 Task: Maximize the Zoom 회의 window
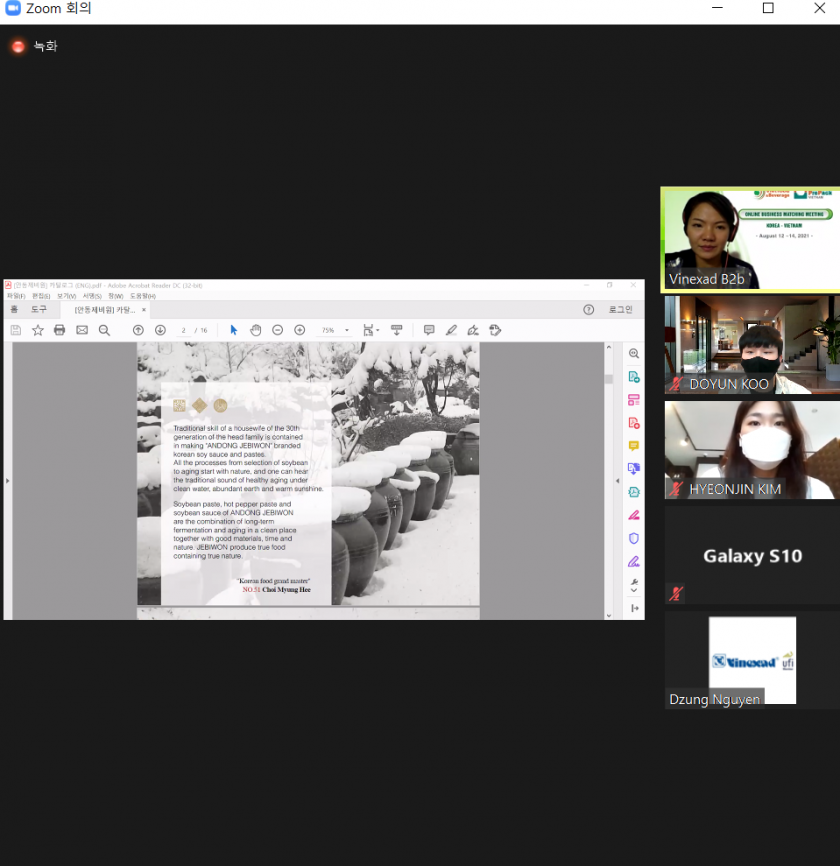pos(768,8)
